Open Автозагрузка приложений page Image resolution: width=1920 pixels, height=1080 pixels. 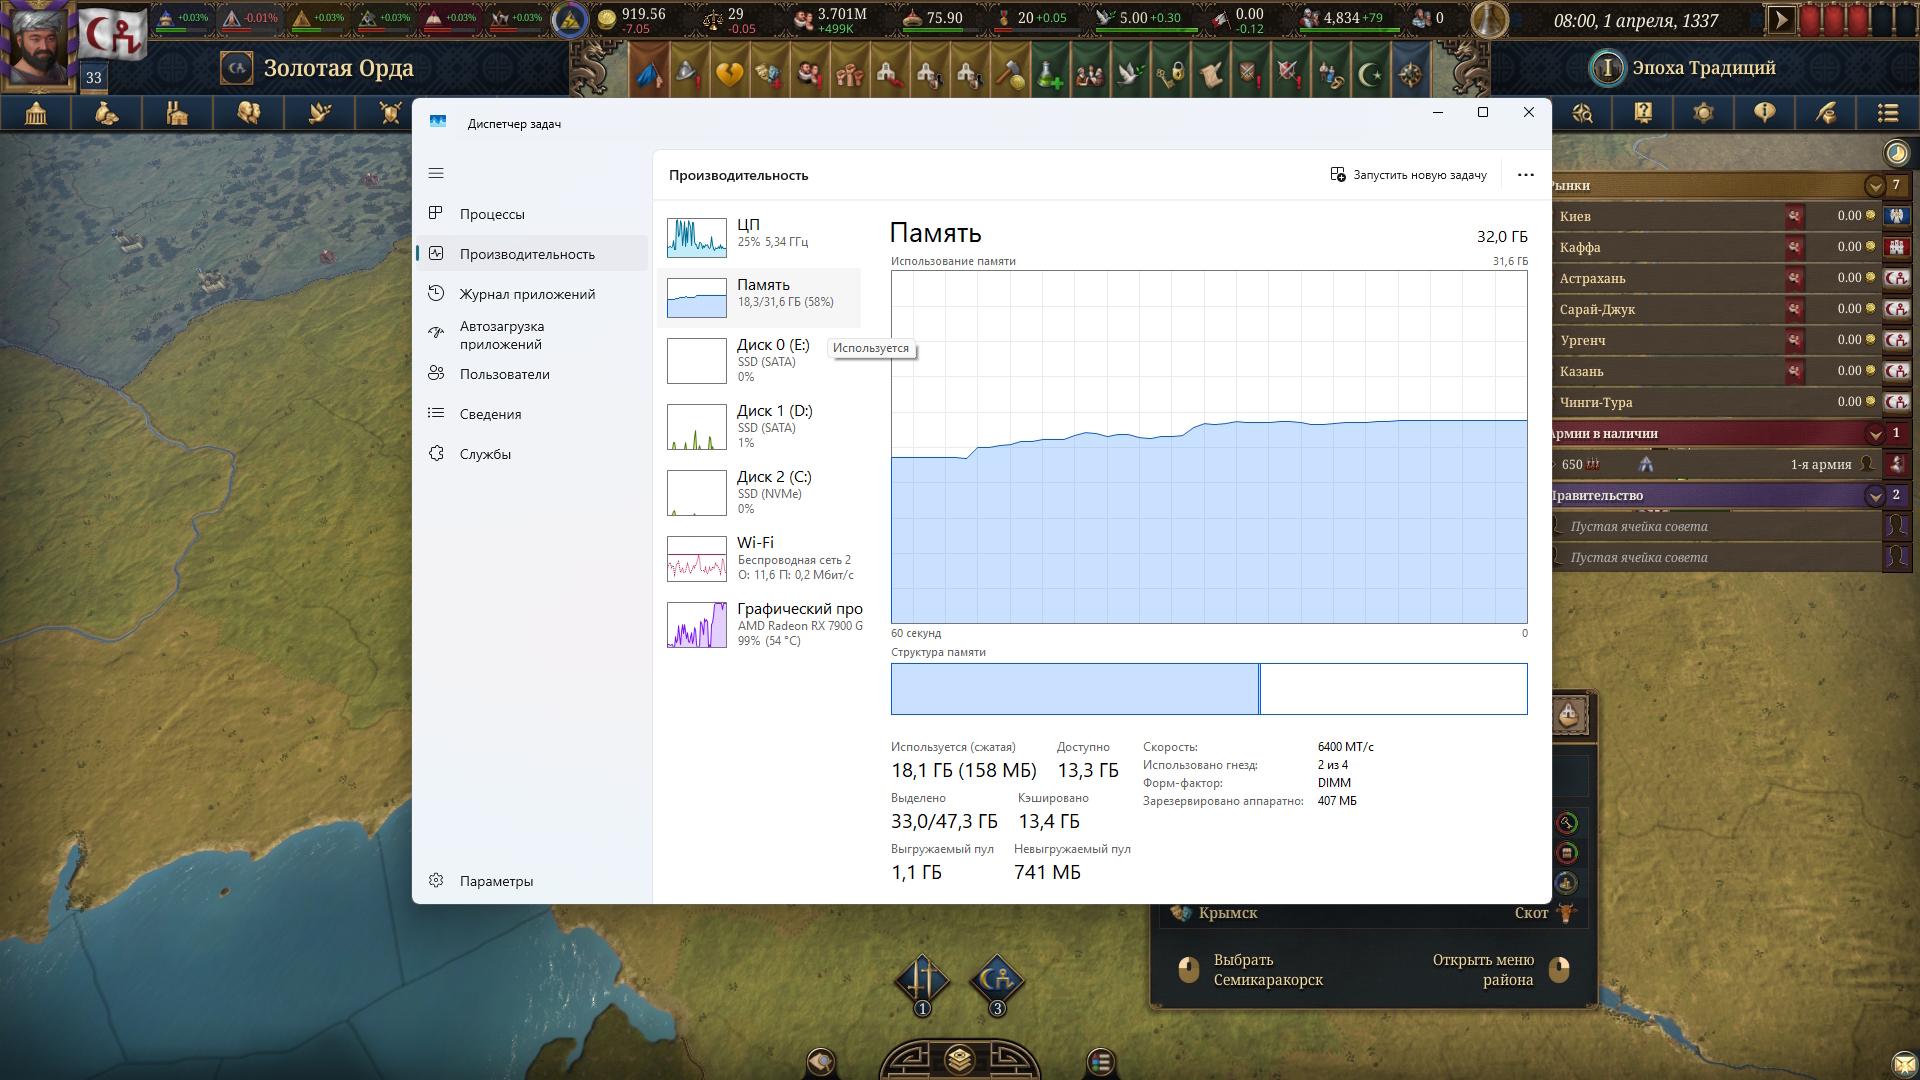point(532,335)
